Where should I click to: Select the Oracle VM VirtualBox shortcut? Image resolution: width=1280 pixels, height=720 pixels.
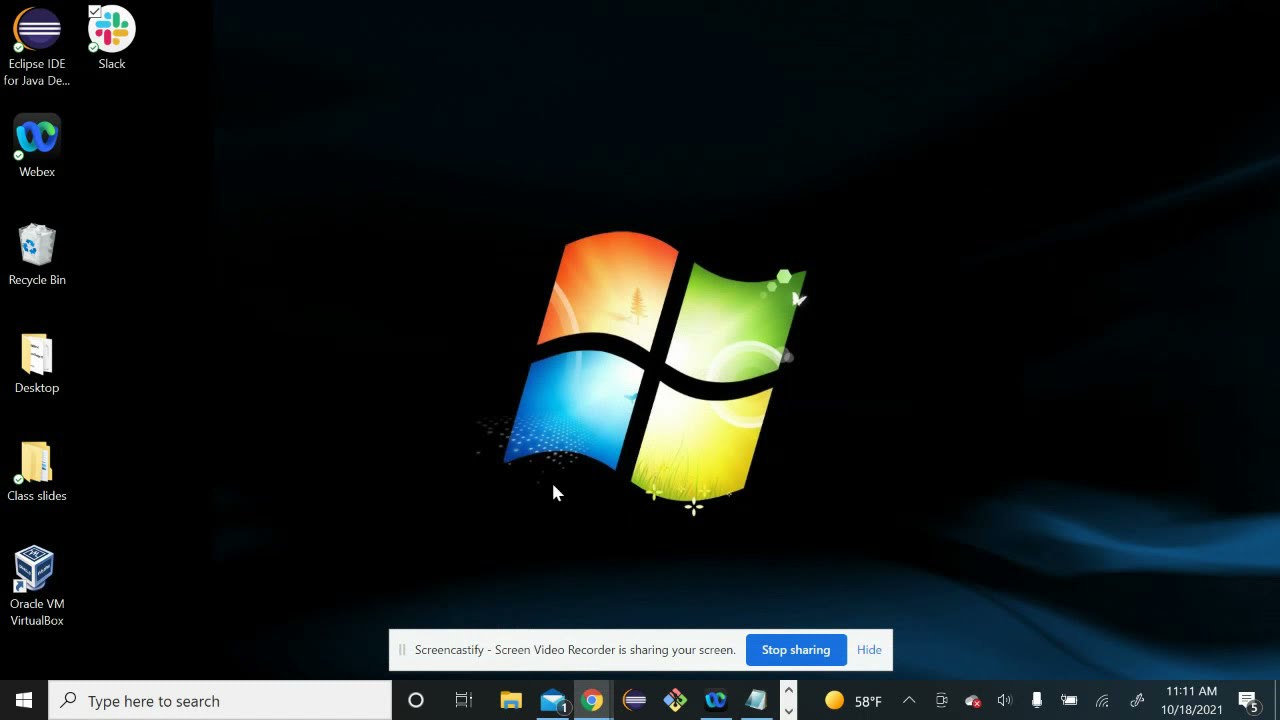tap(37, 586)
